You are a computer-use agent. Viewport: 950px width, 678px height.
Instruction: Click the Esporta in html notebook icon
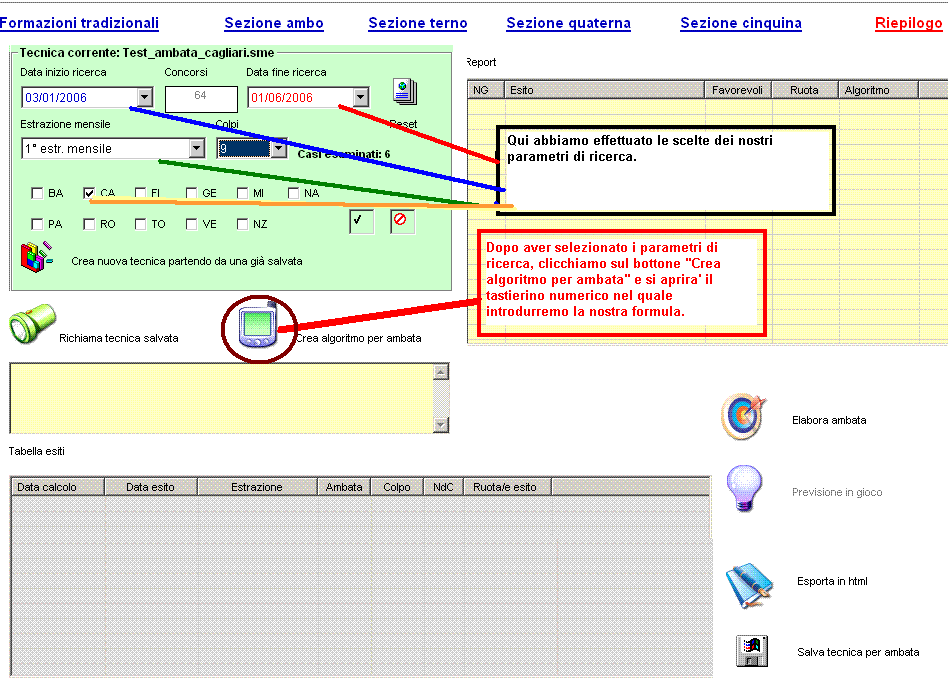coord(749,585)
